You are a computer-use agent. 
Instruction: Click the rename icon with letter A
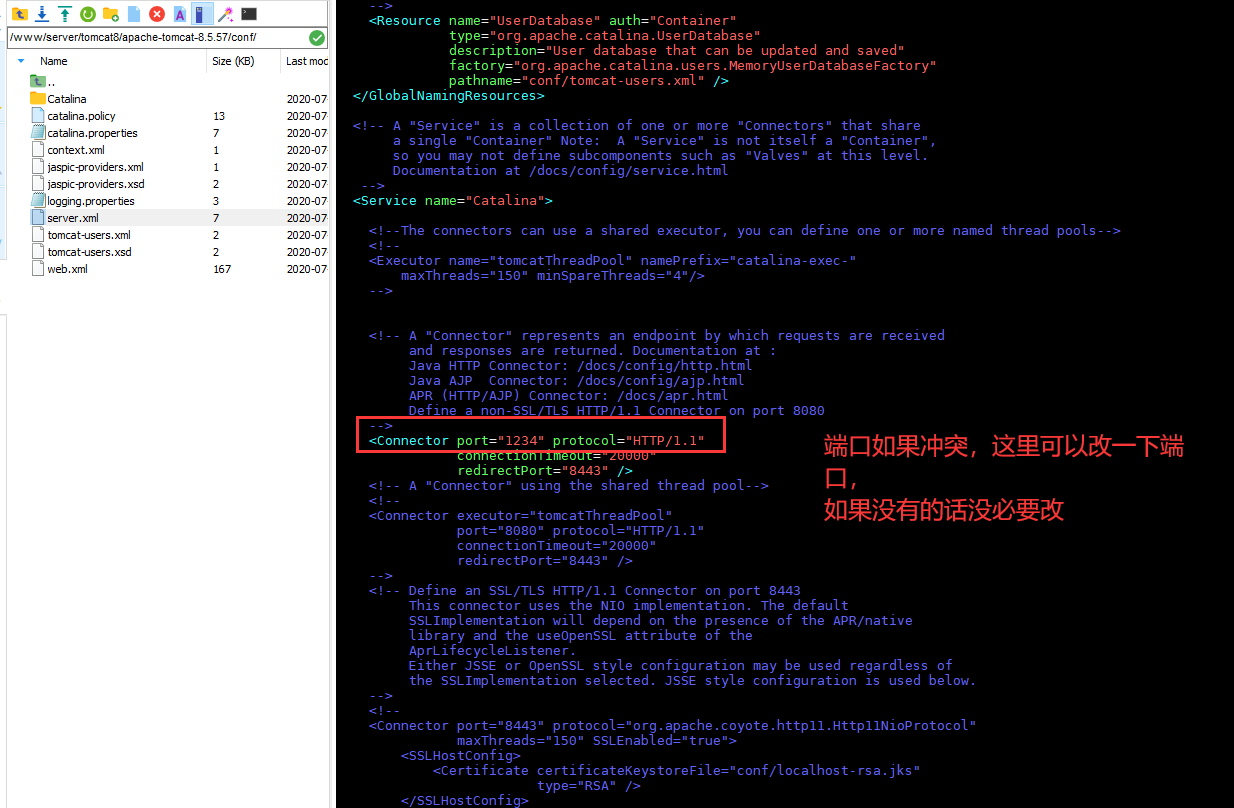point(180,14)
